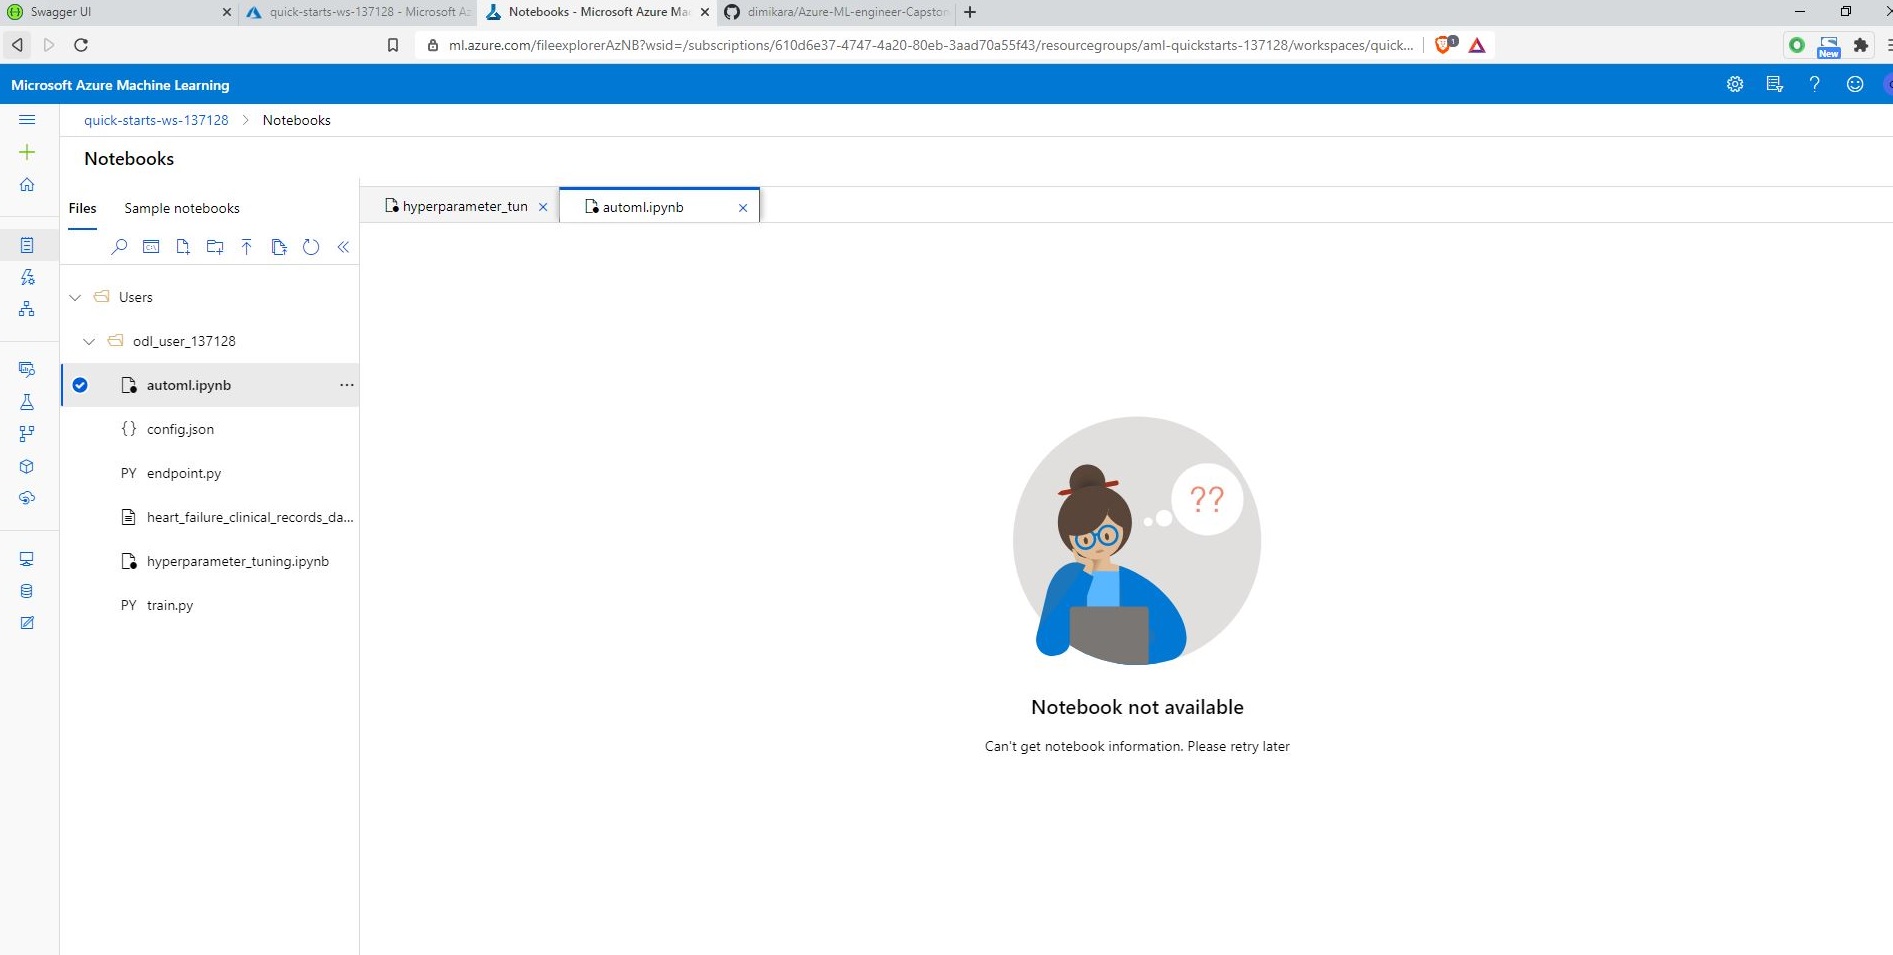
Task: Close the automl.ipynb notebook tab
Action: (743, 208)
